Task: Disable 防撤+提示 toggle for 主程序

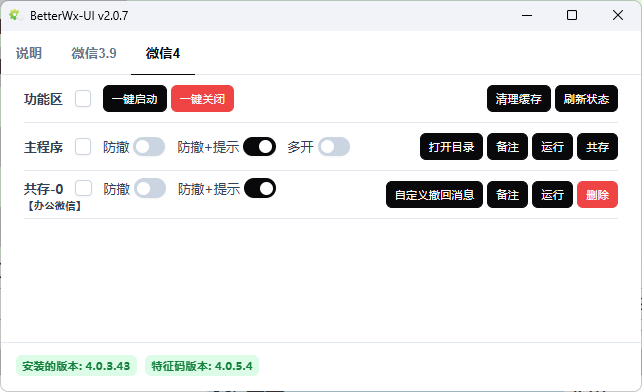Action: (259, 147)
